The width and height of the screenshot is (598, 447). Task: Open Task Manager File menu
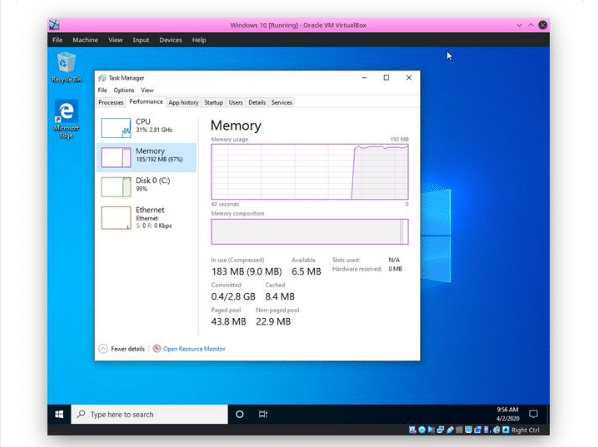pos(102,90)
